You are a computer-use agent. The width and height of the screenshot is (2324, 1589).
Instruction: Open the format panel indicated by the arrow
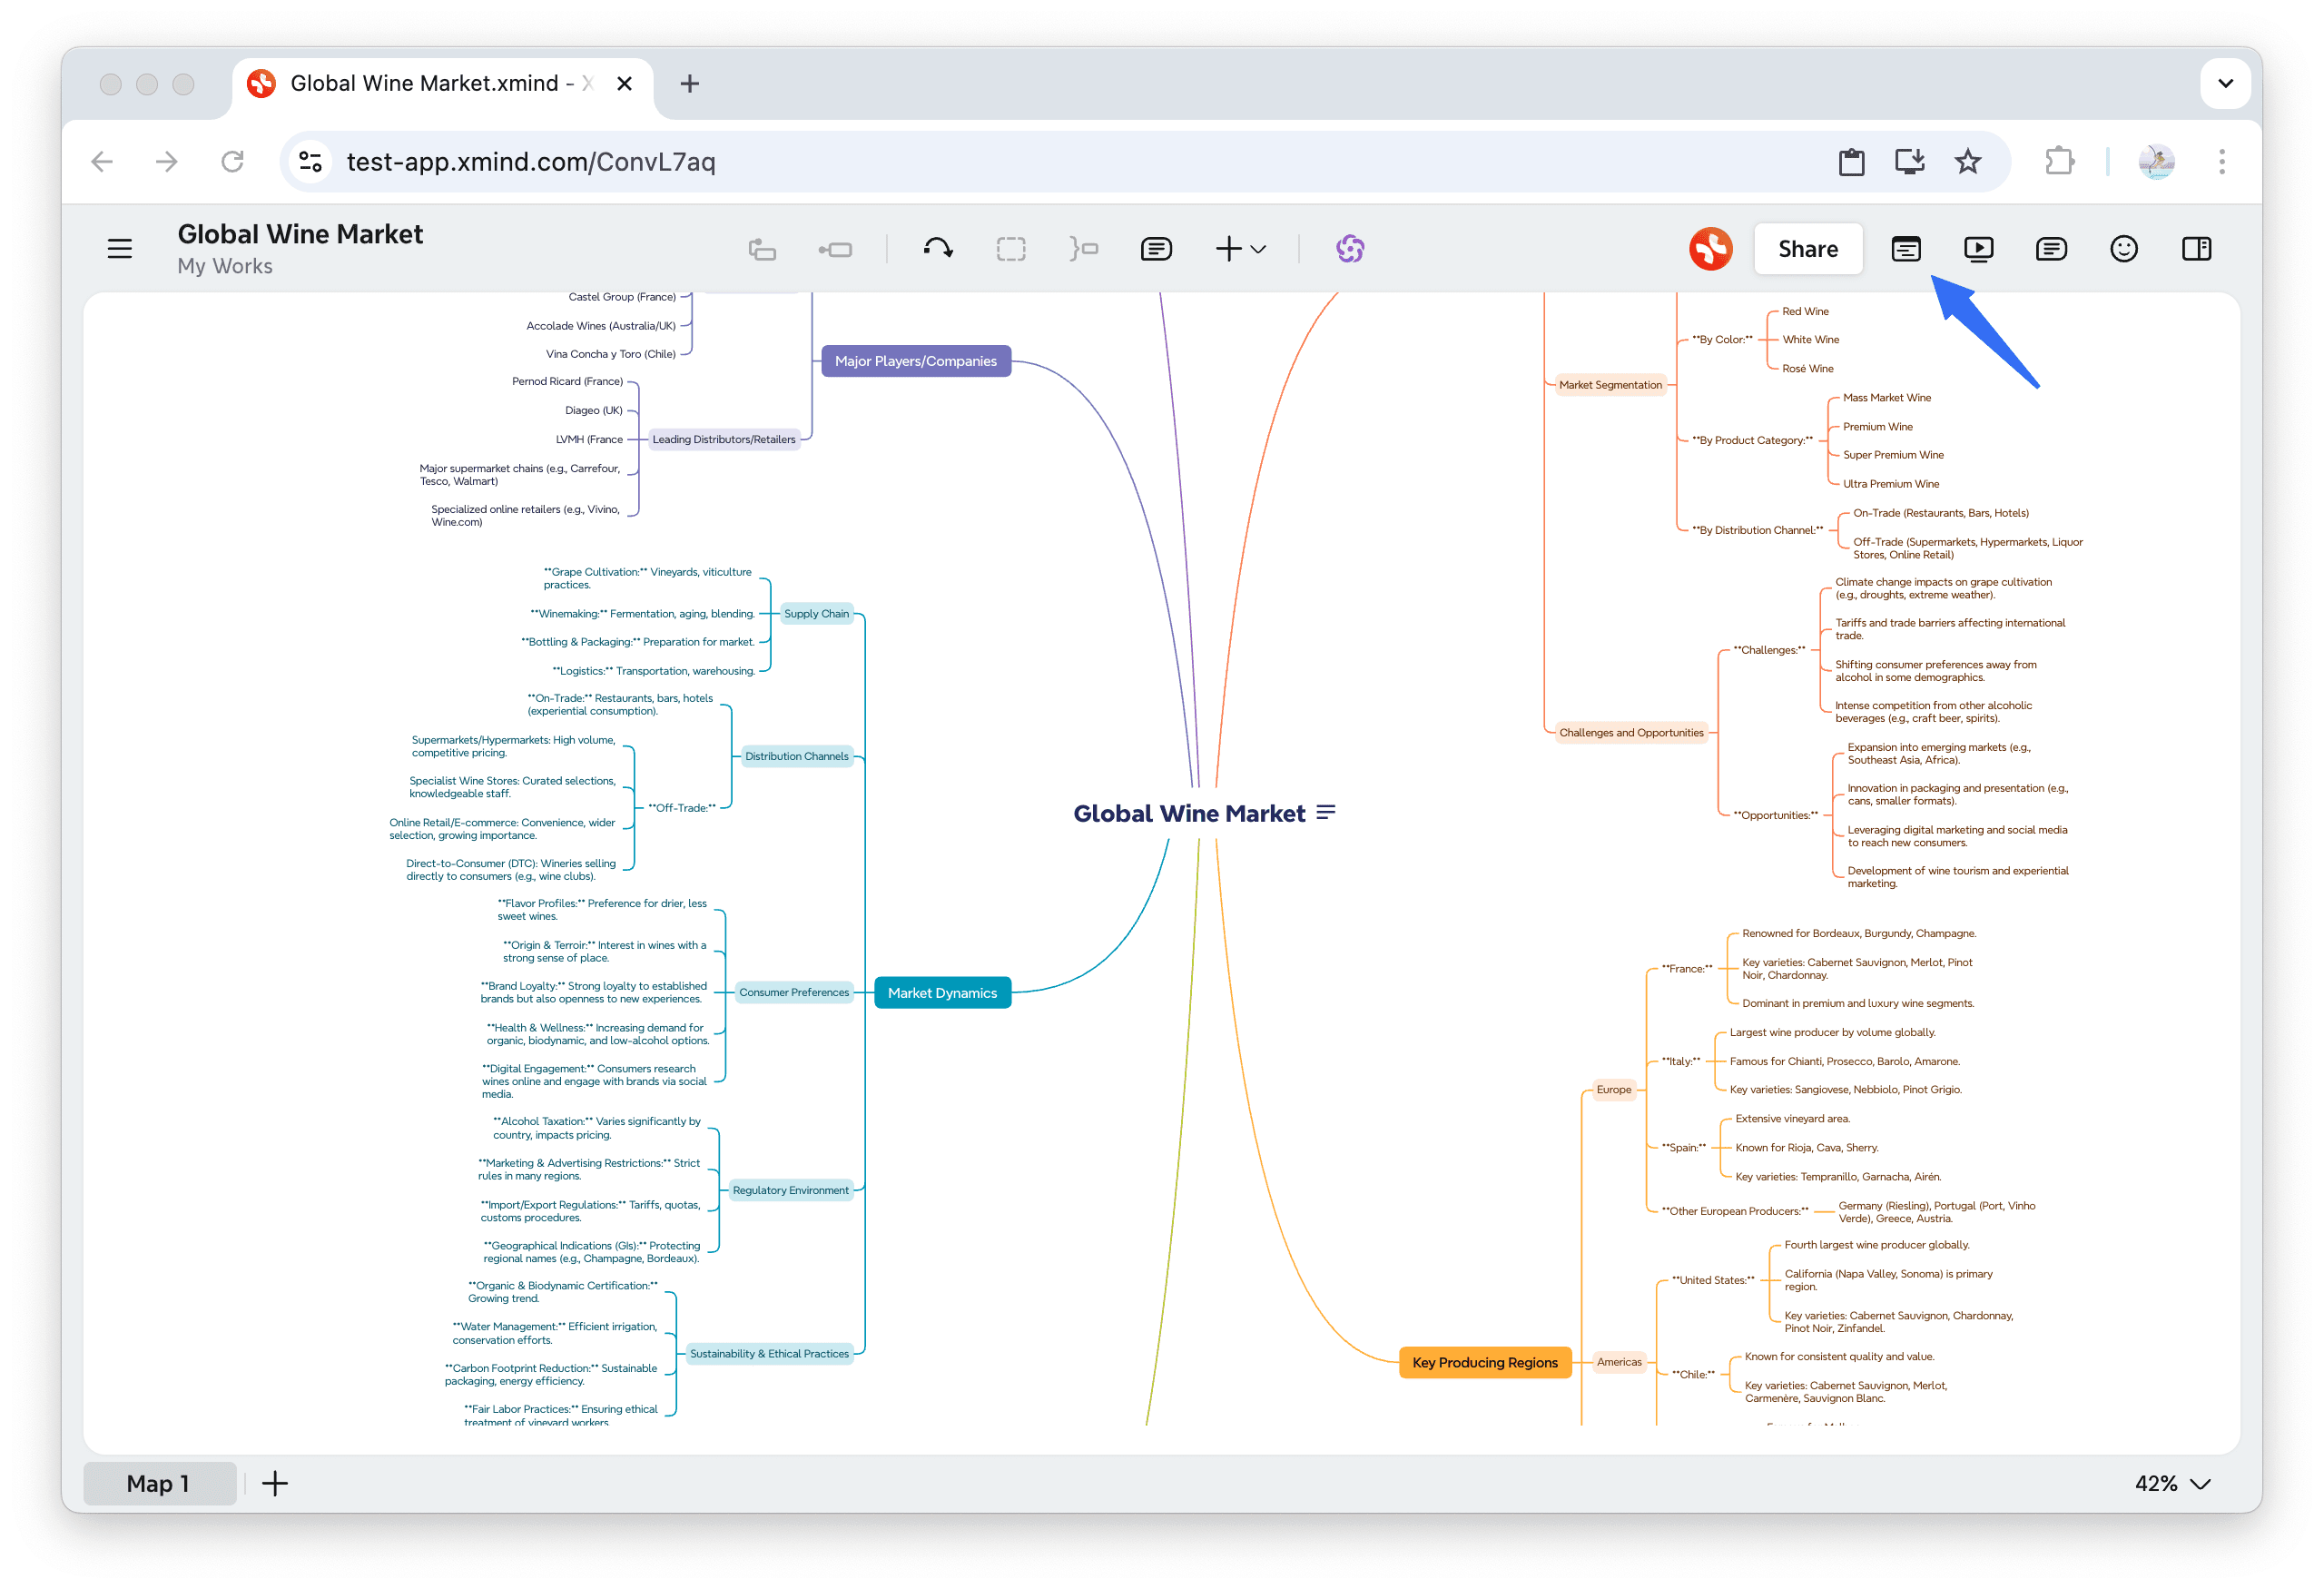(x=1905, y=249)
